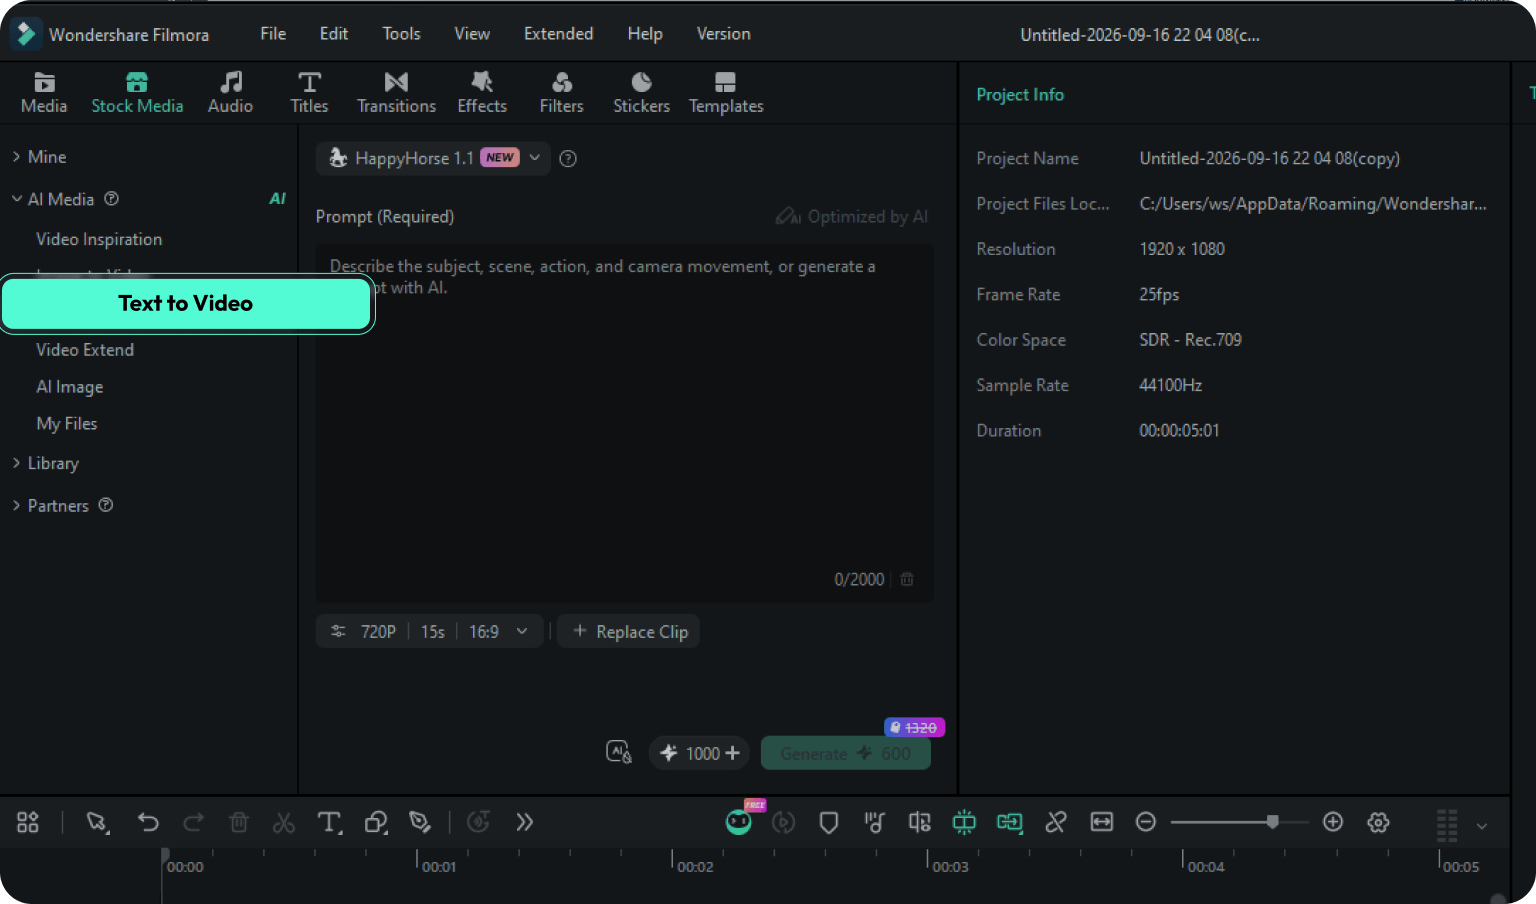This screenshot has height=904, width=1536.
Task: Select the pen drawing tool
Action: click(x=420, y=822)
